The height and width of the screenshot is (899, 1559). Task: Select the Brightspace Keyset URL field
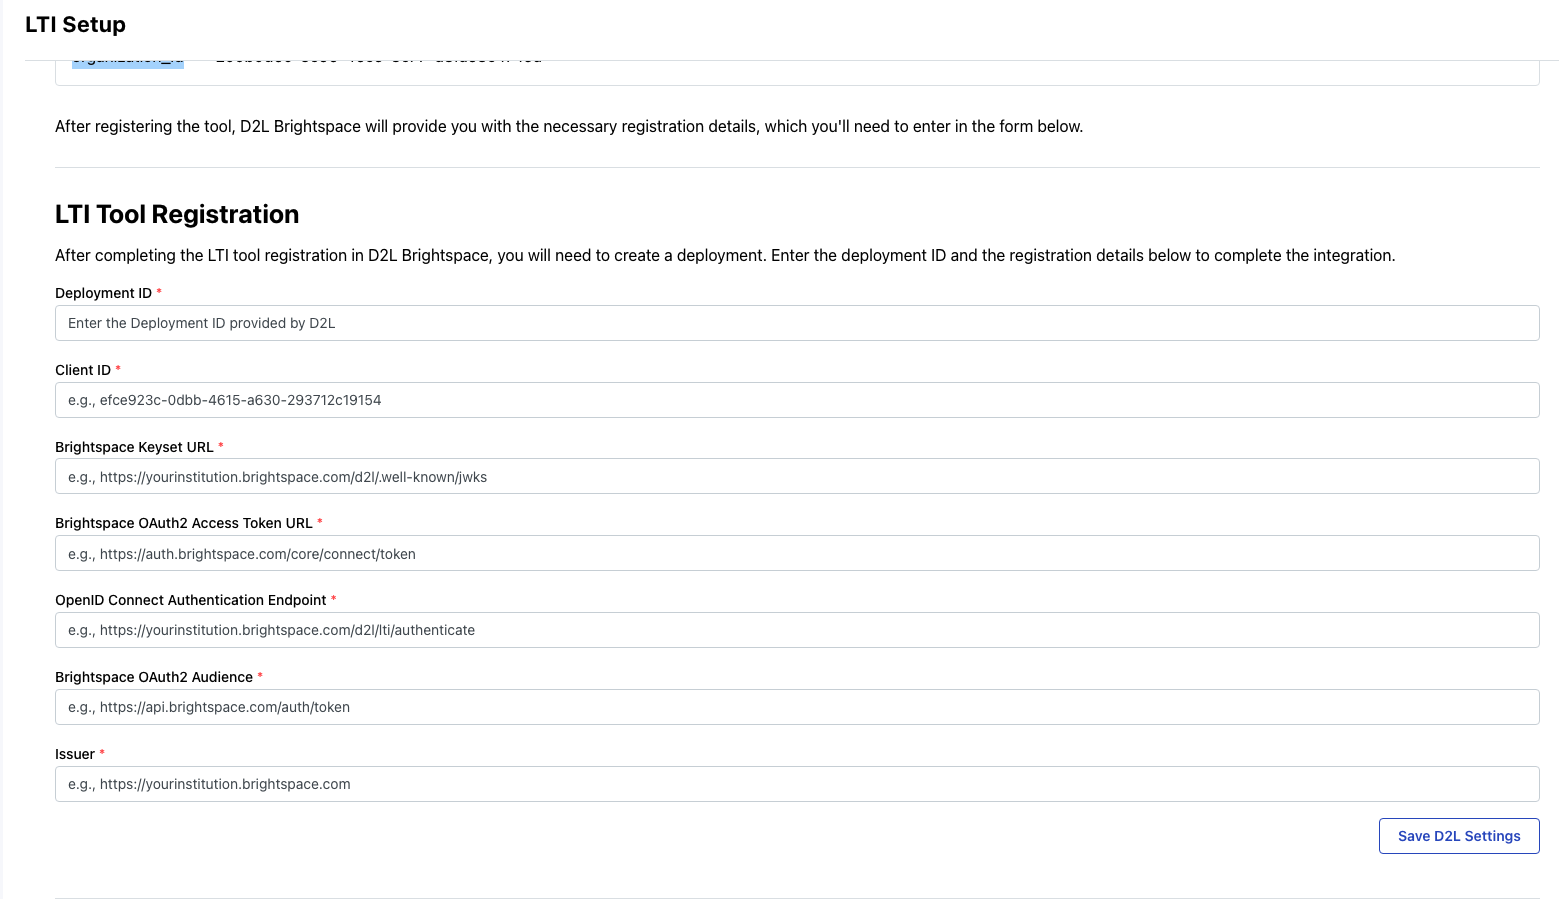[797, 476]
